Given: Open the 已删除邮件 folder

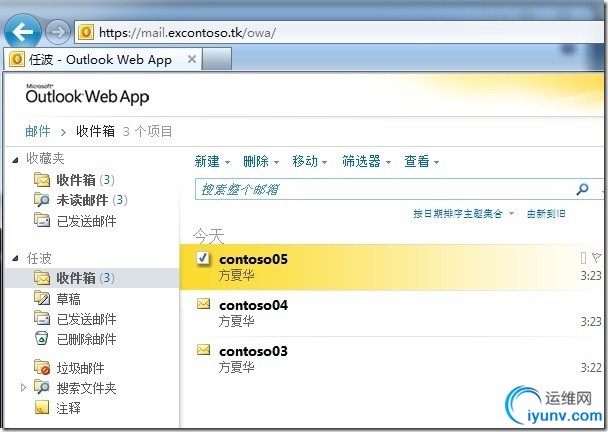Looking at the screenshot, I should [86, 339].
